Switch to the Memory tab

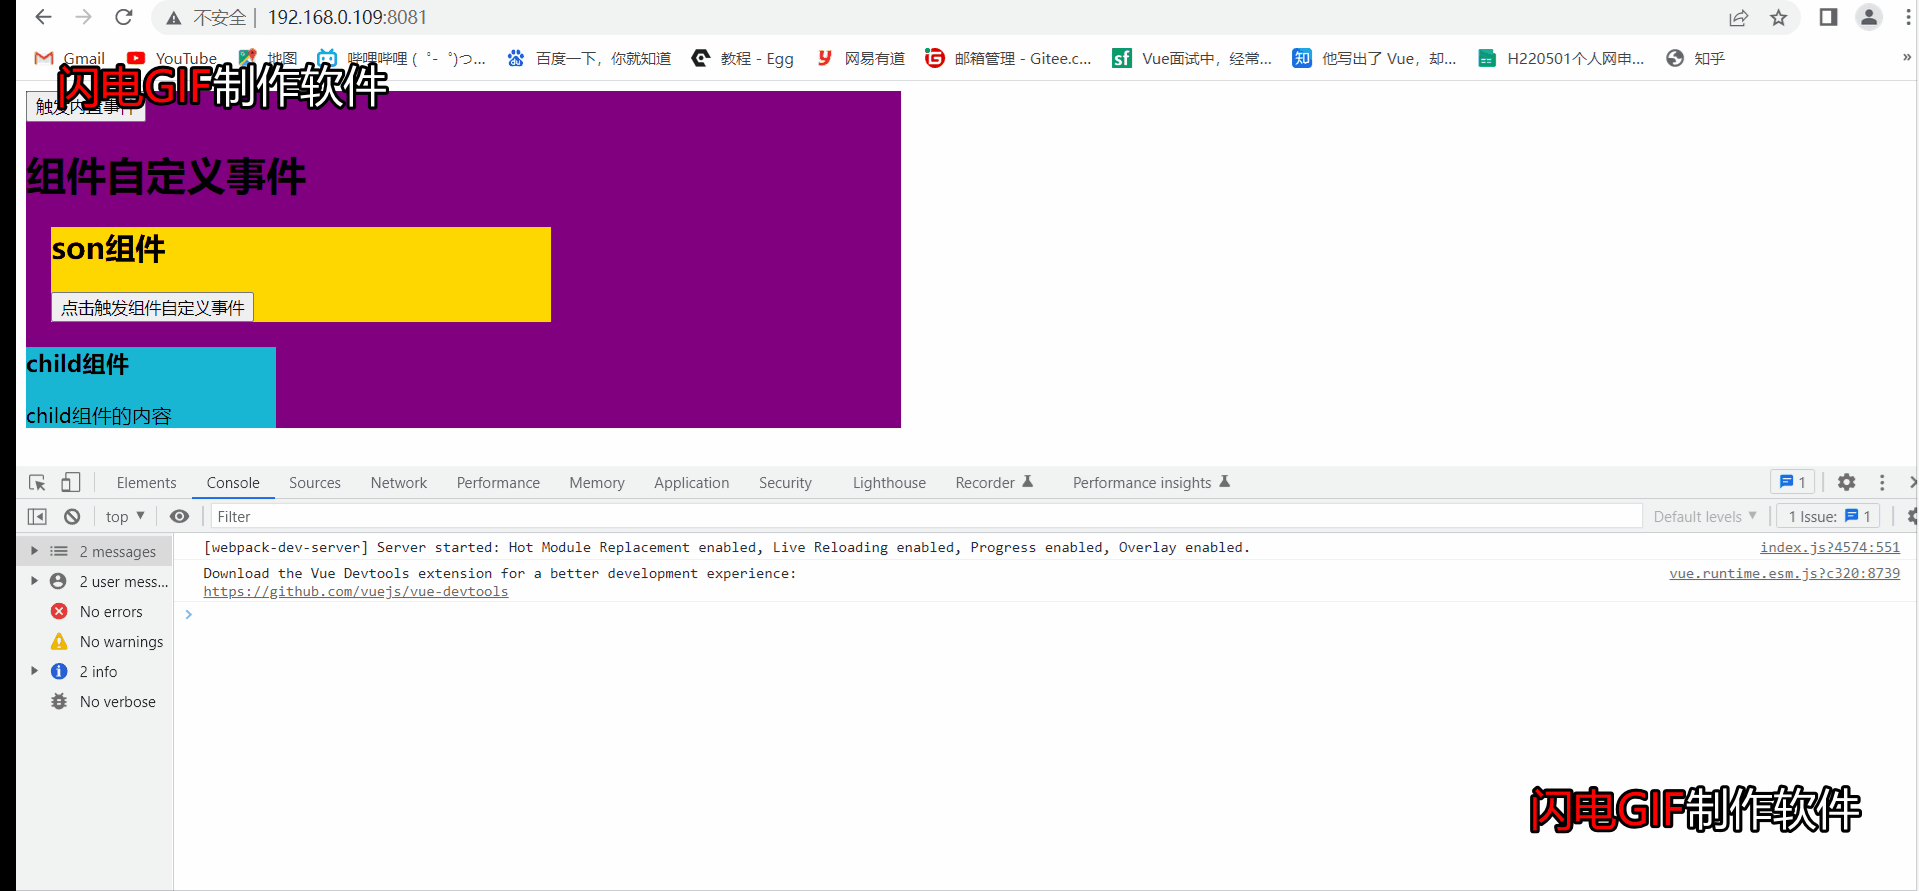pos(597,483)
